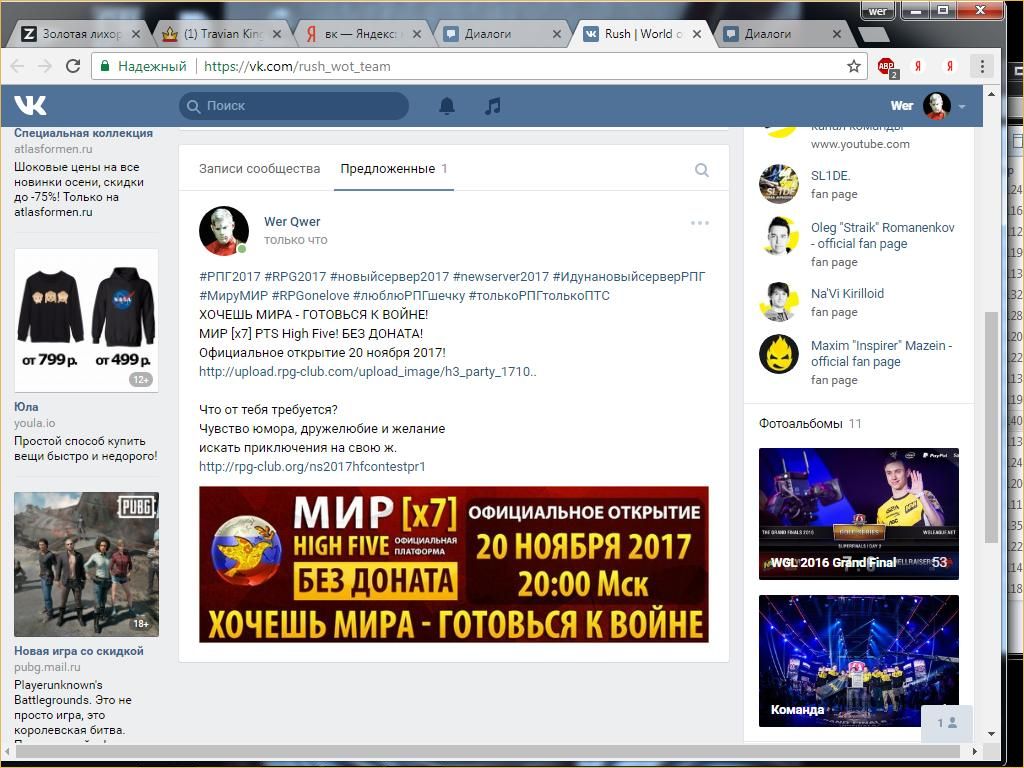Open the Adblock Plus extension icon

pyautogui.click(x=886, y=67)
